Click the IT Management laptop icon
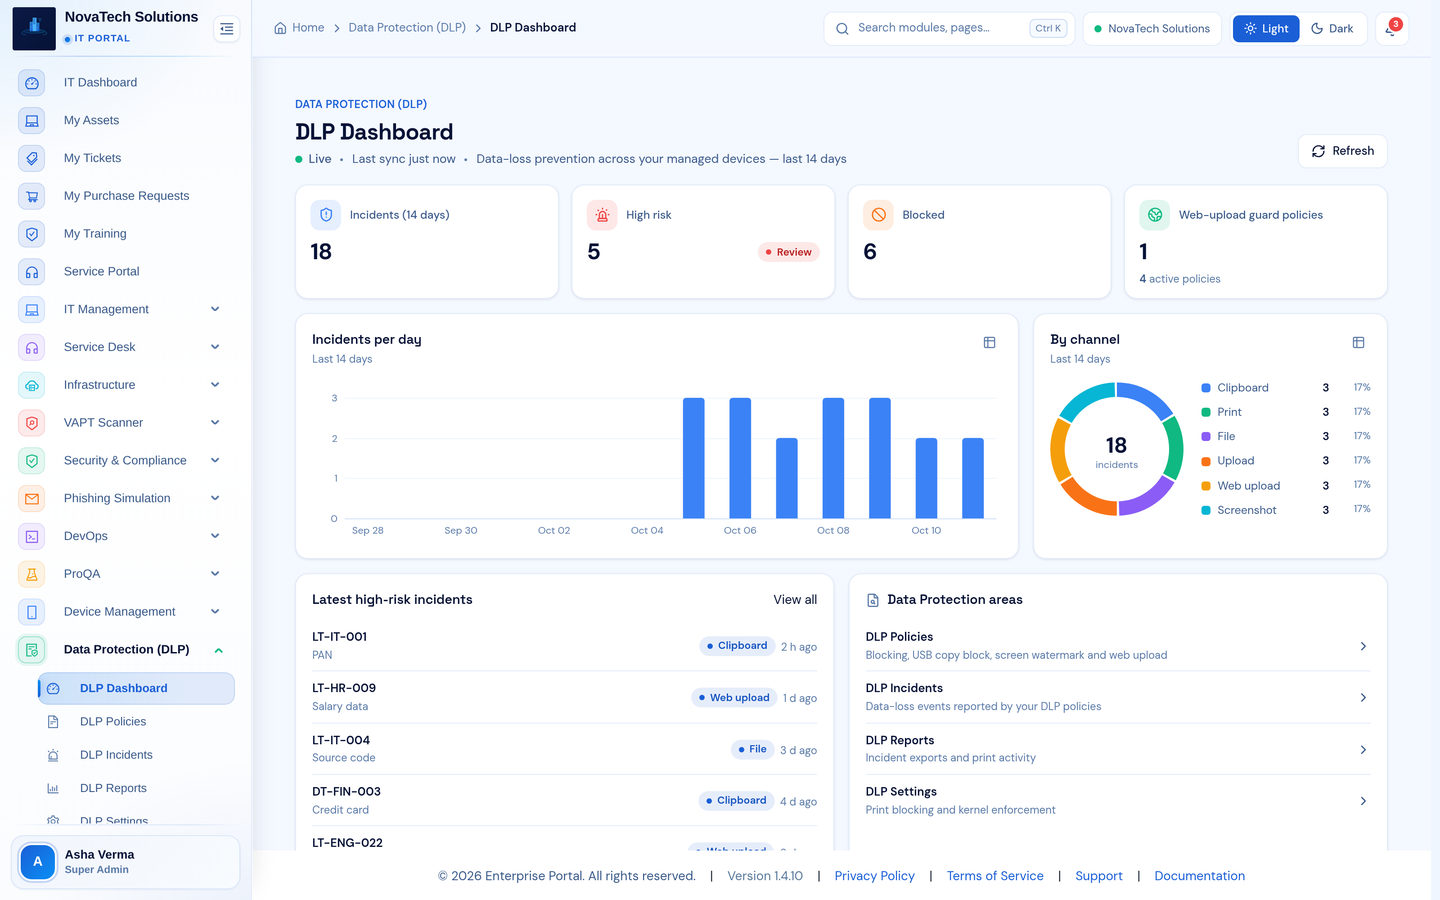 click(x=32, y=310)
